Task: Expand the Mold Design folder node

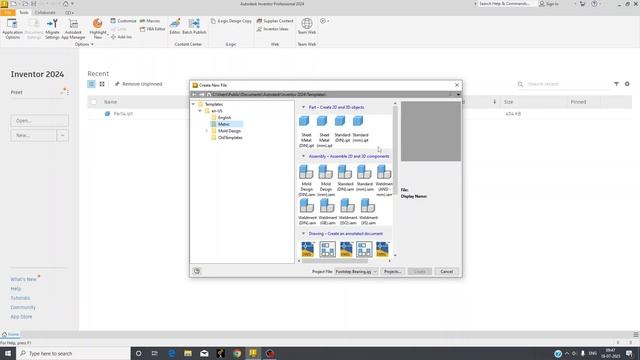Action: (x=207, y=131)
